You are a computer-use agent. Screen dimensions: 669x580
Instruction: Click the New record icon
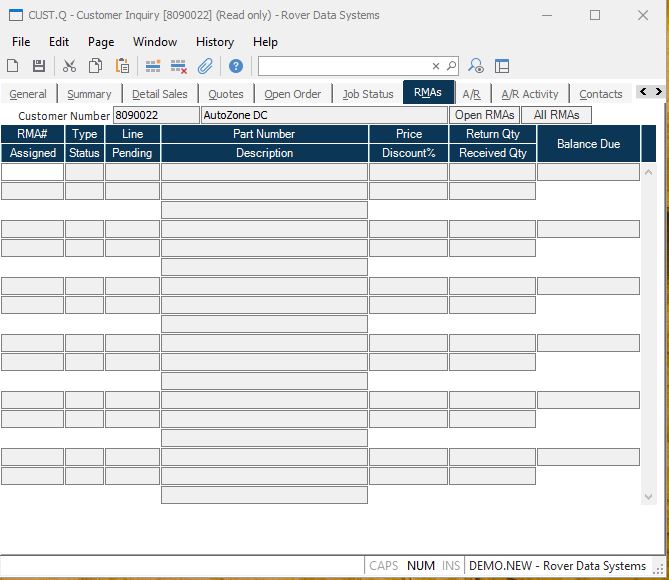(13, 66)
